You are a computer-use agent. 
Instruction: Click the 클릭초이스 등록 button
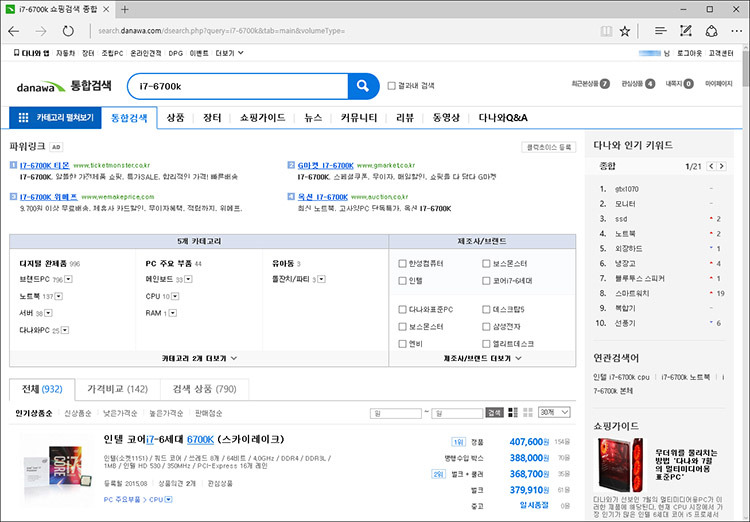pyautogui.click(x=549, y=147)
